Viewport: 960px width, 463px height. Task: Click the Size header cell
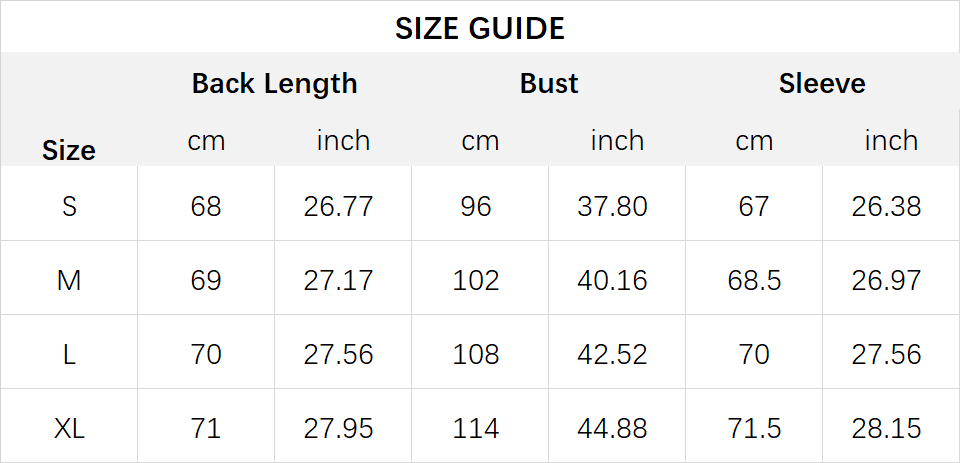click(x=69, y=151)
